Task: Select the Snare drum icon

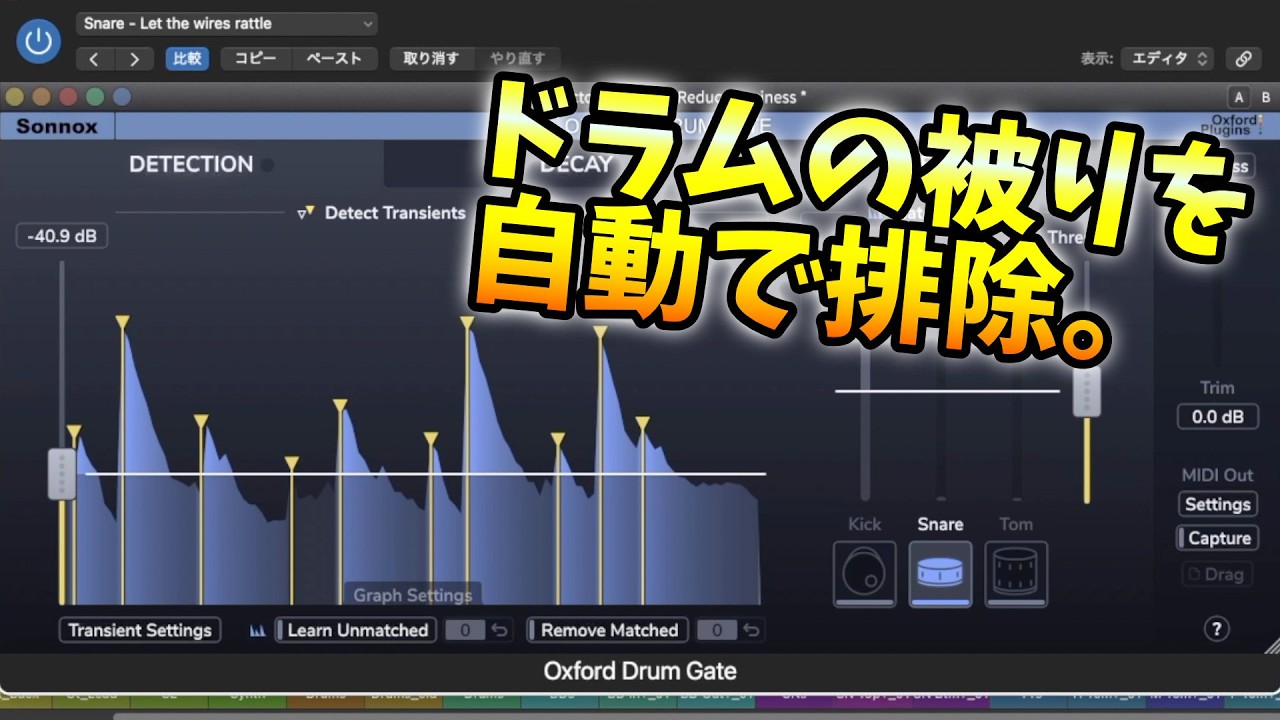Action: (940, 574)
